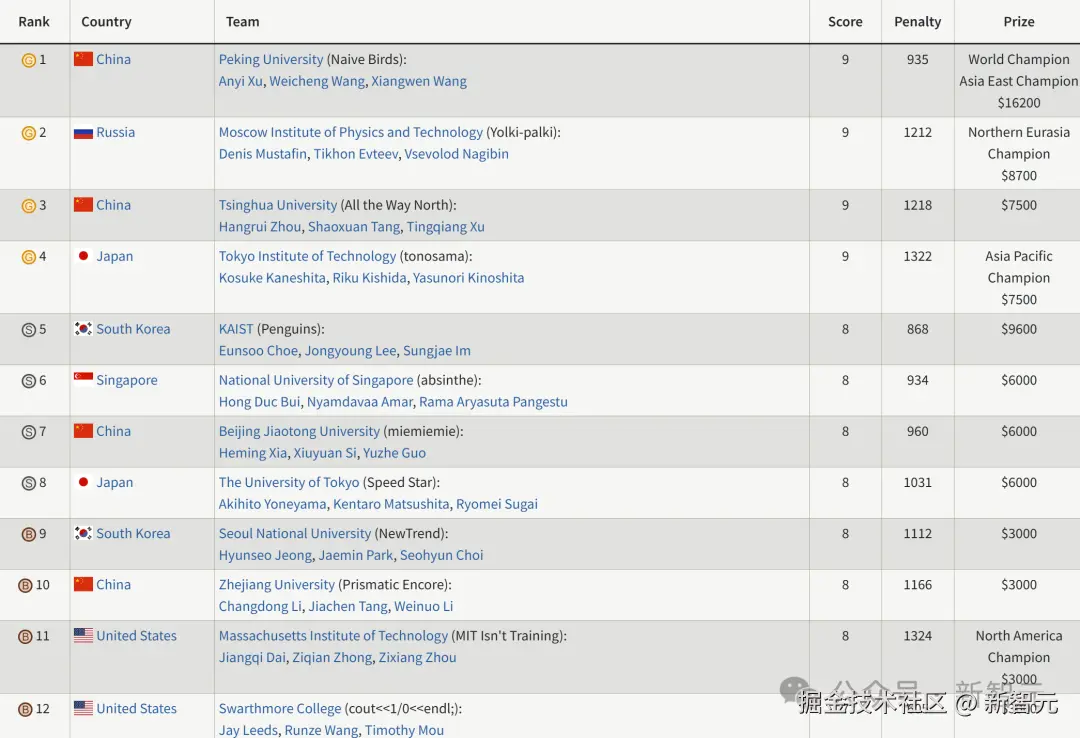Open the Massachusetts Institute of Technology link
The image size is (1080, 738).
point(333,635)
